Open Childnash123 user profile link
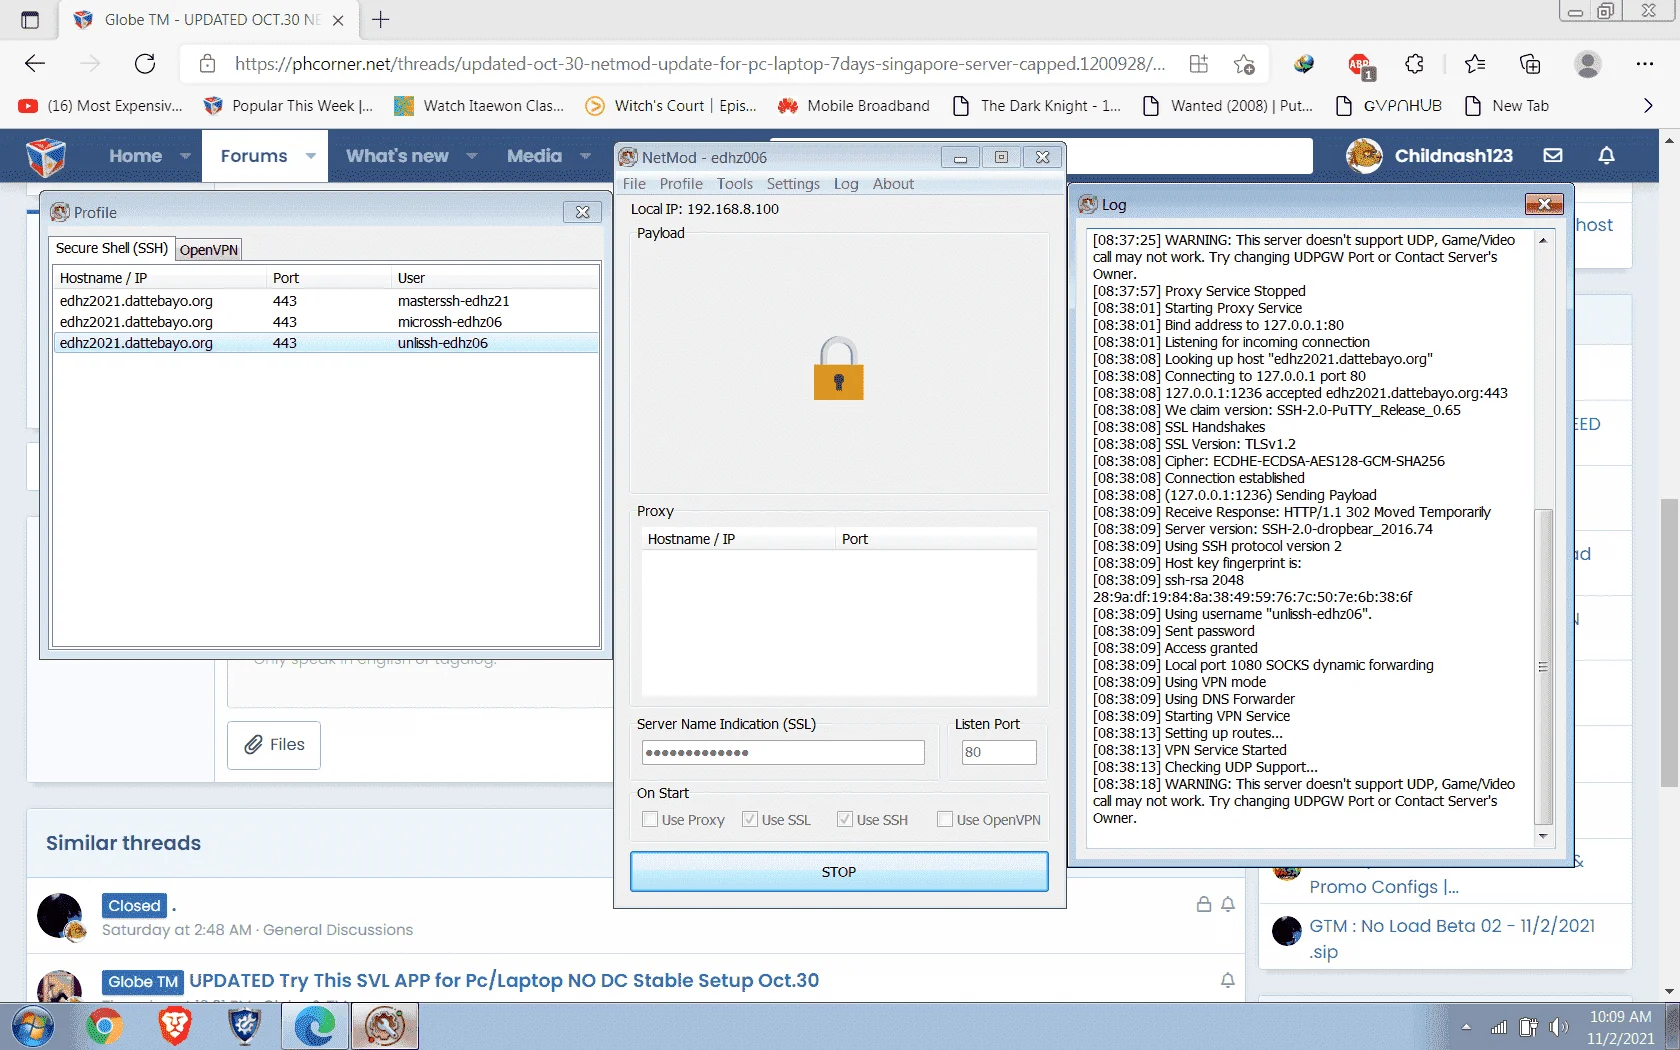 pyautogui.click(x=1453, y=156)
